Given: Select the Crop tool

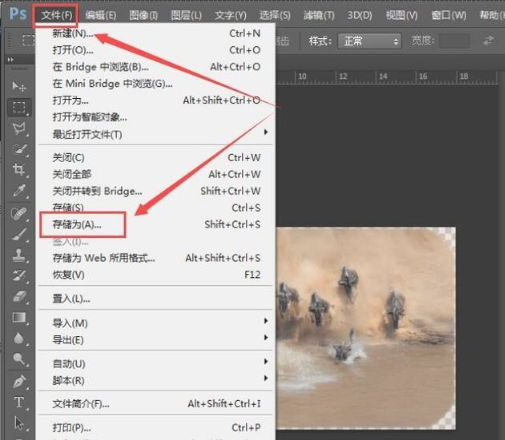Looking at the screenshot, I should click(x=19, y=170).
